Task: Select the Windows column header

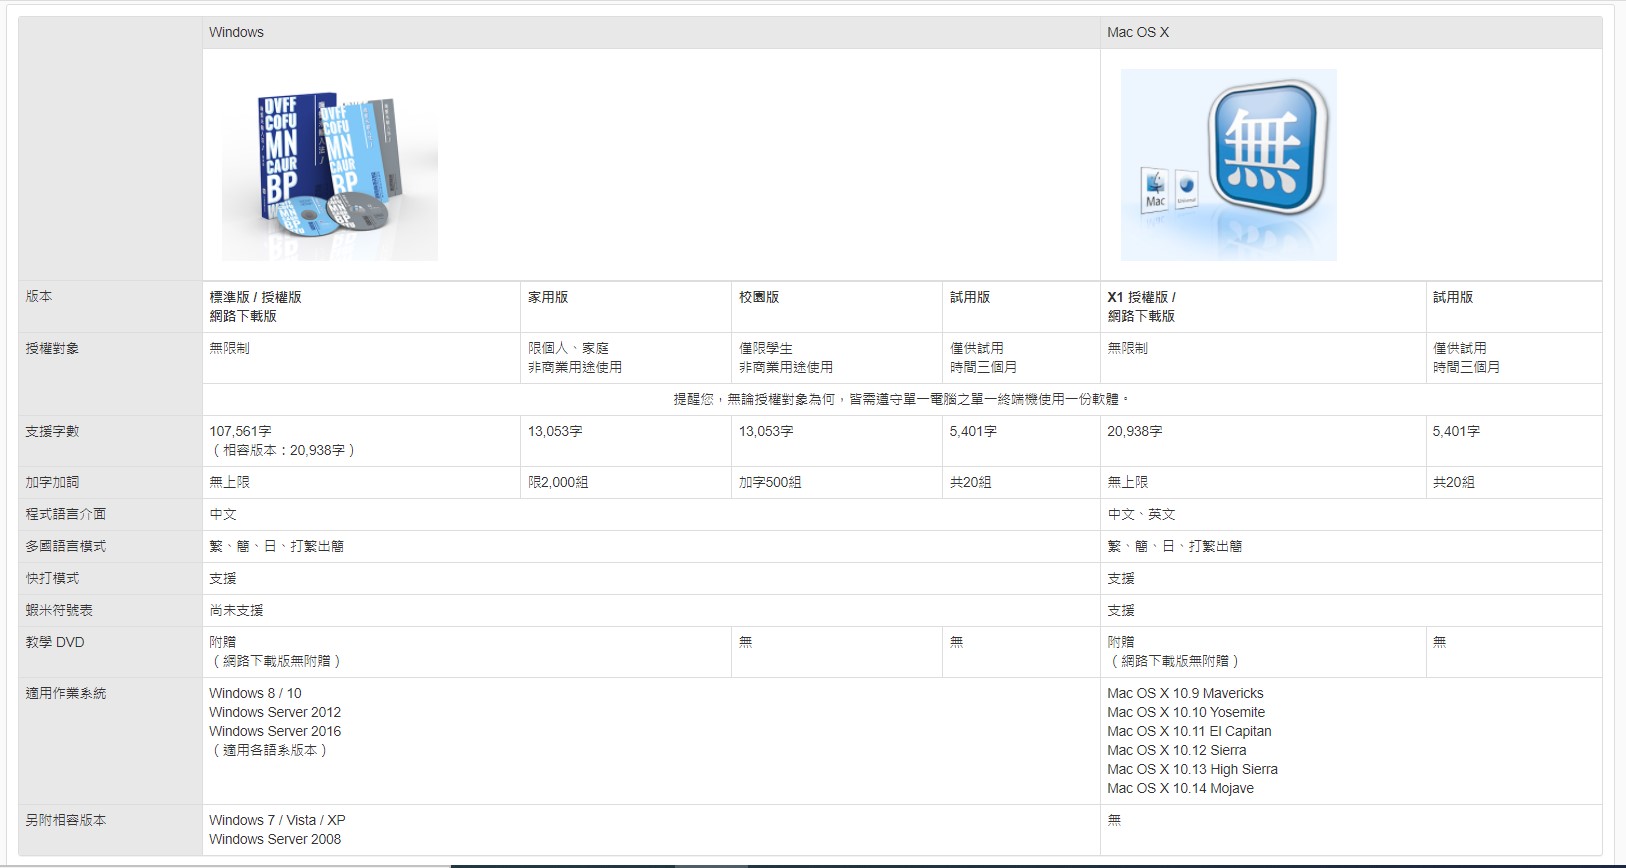Action: tap(651, 32)
